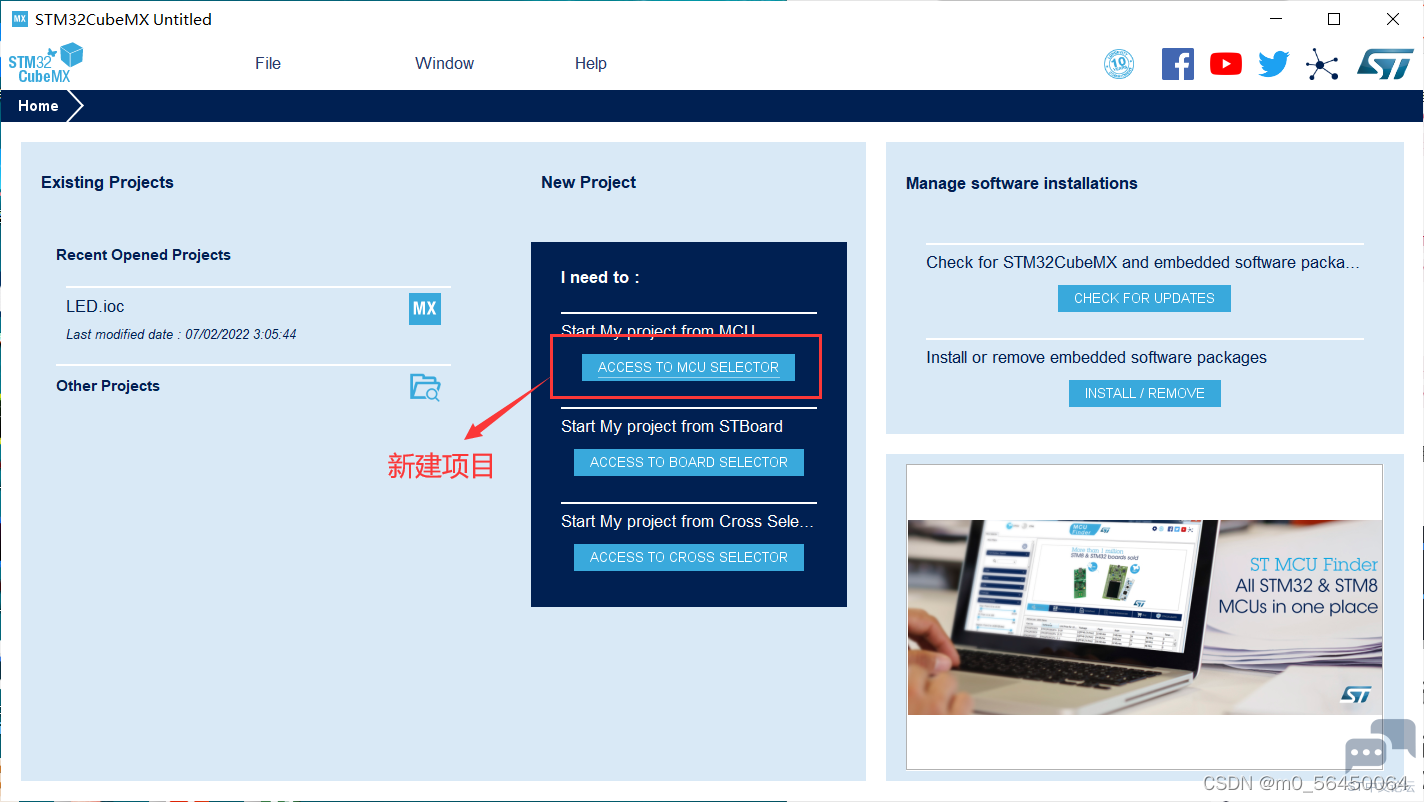Open the 10-year anniversary badge icon
The width and height of the screenshot is (1424, 802).
(x=1119, y=64)
